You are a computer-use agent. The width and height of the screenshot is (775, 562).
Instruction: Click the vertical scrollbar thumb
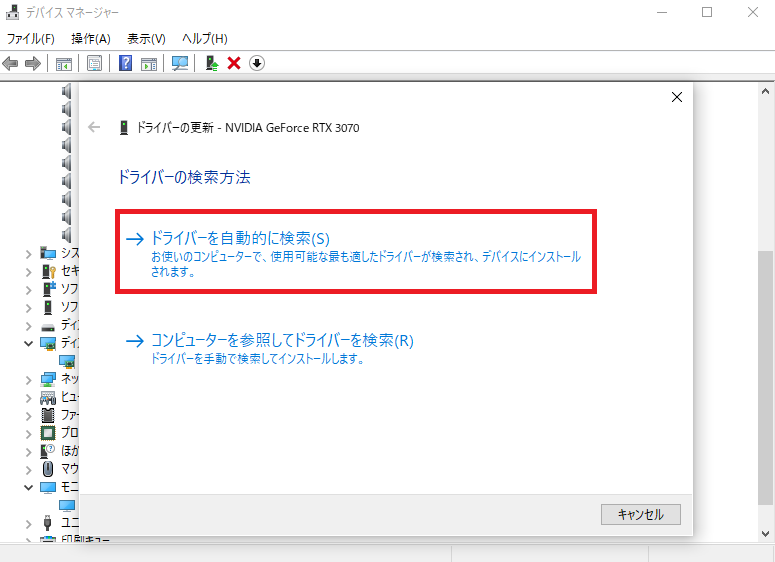point(765,378)
